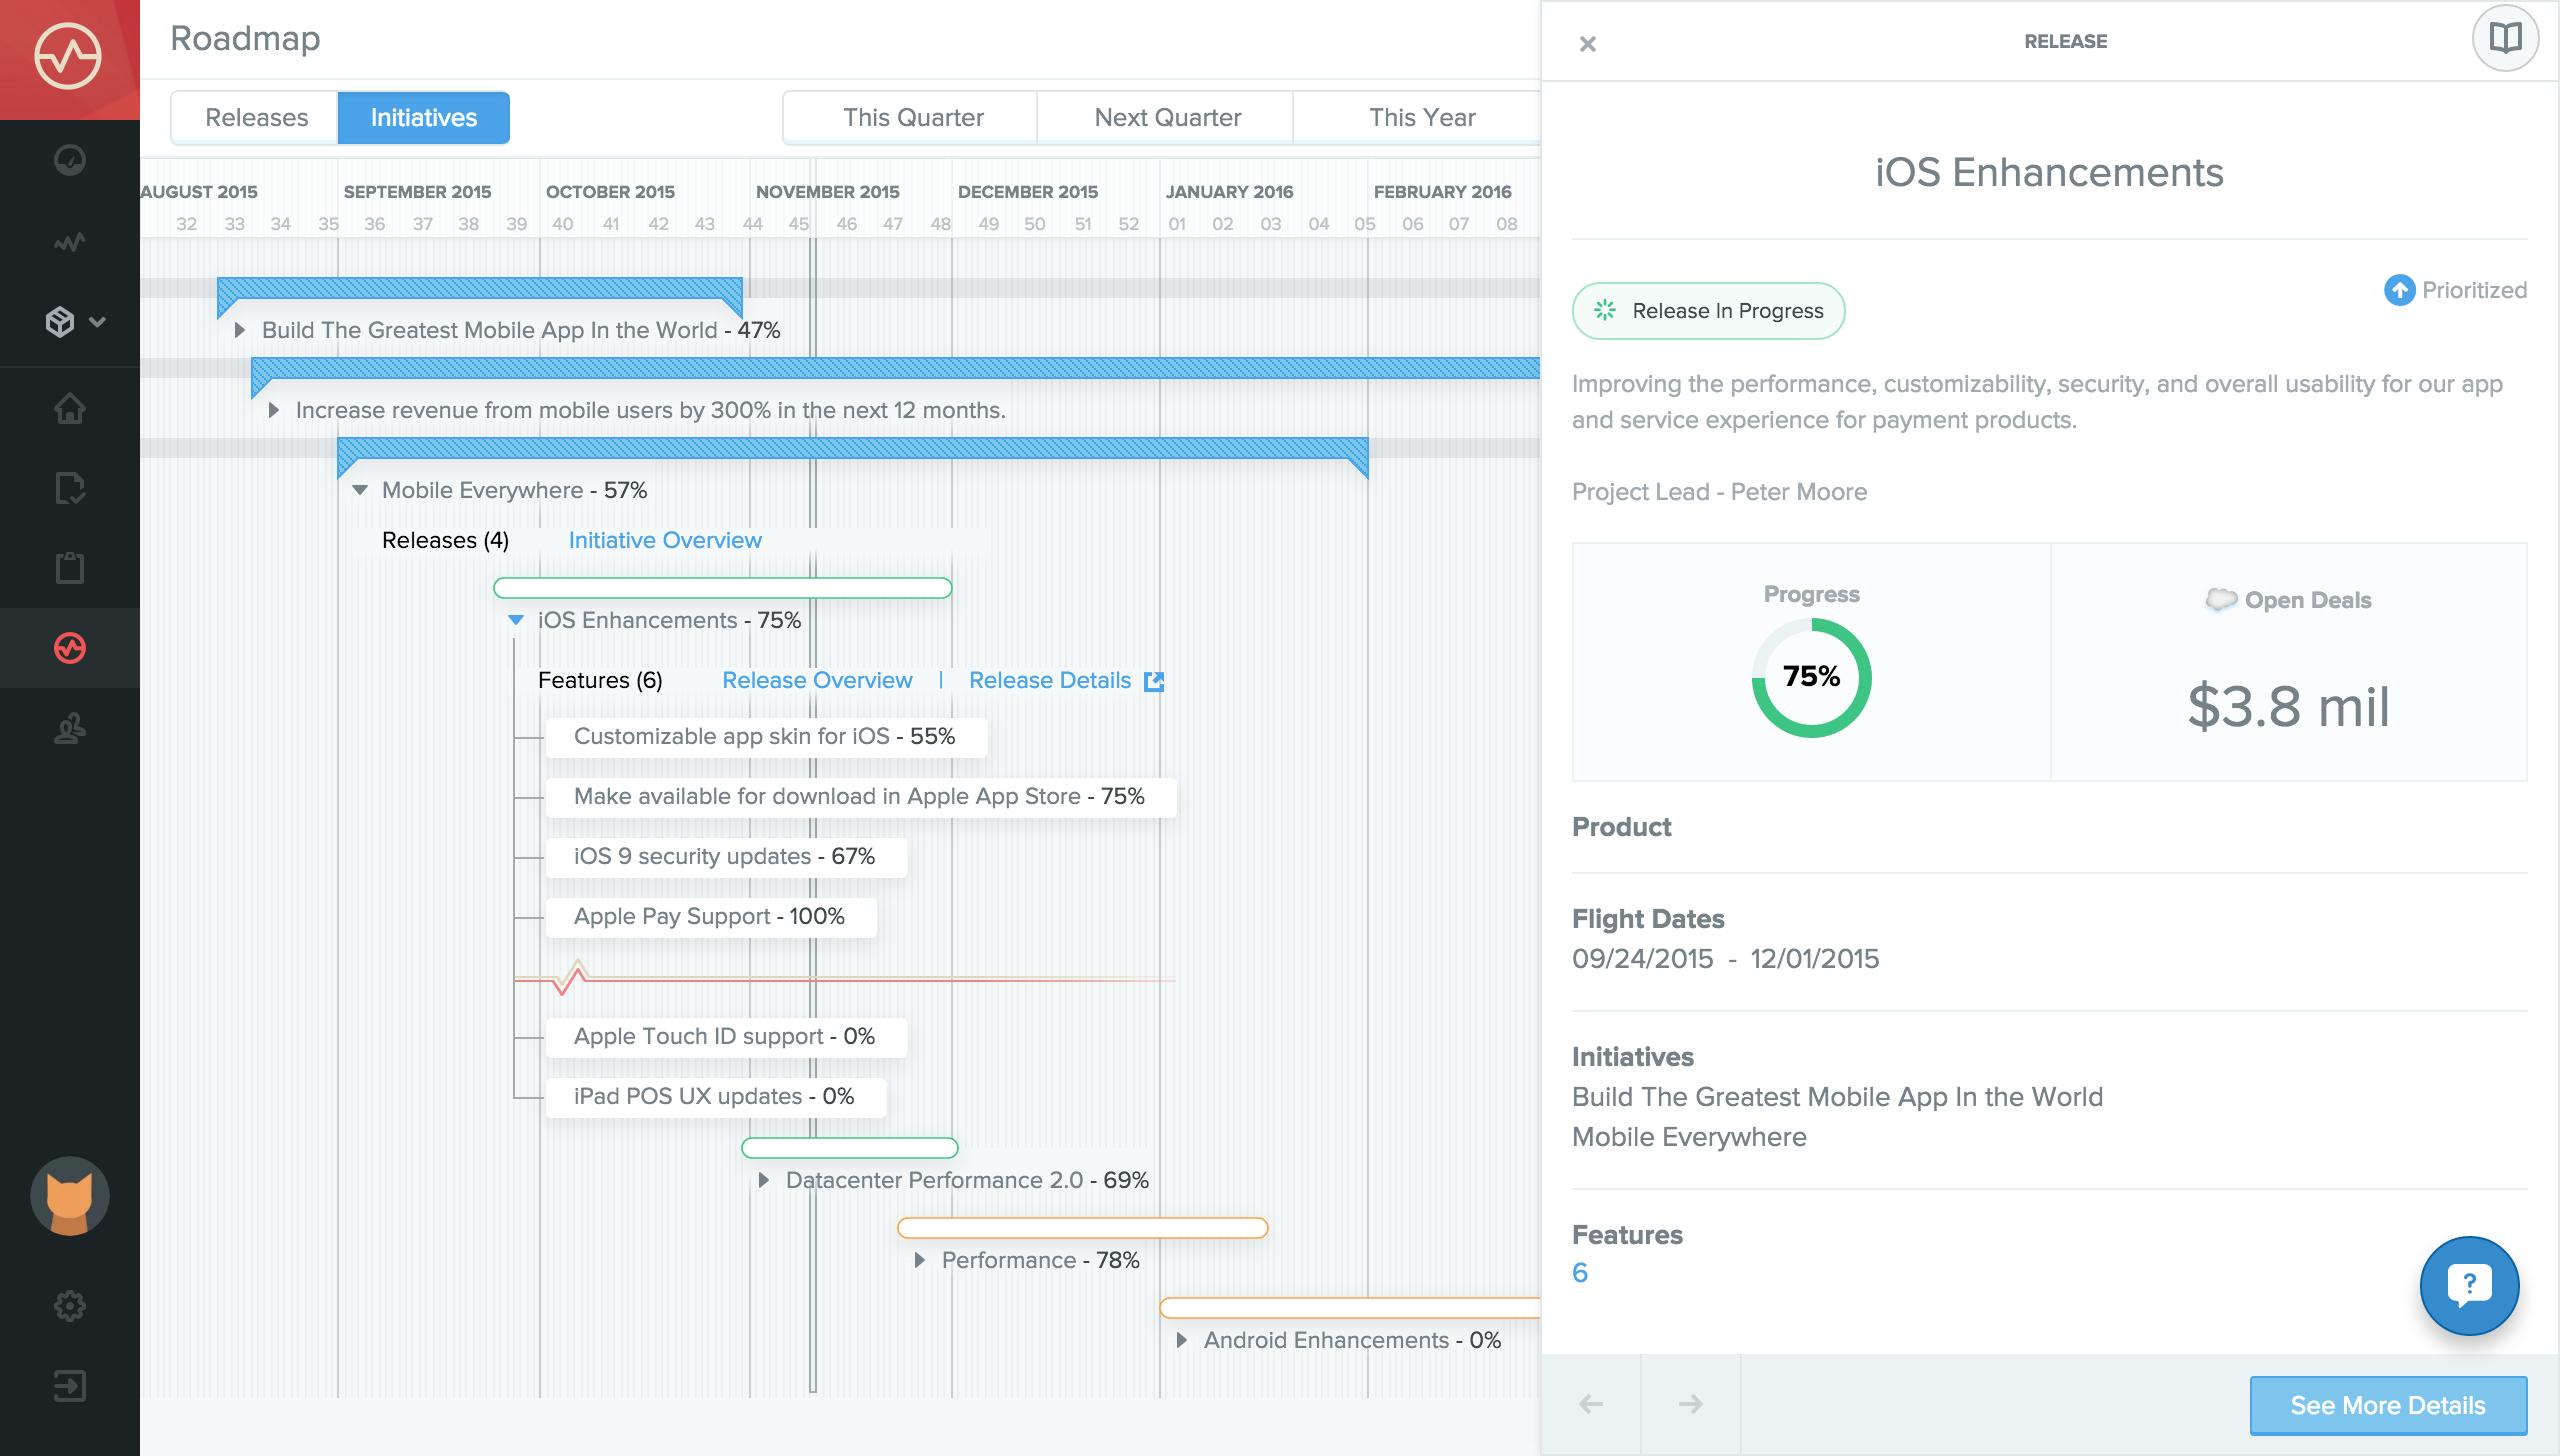
Task: Switch view to Releases toggle
Action: click(x=256, y=118)
